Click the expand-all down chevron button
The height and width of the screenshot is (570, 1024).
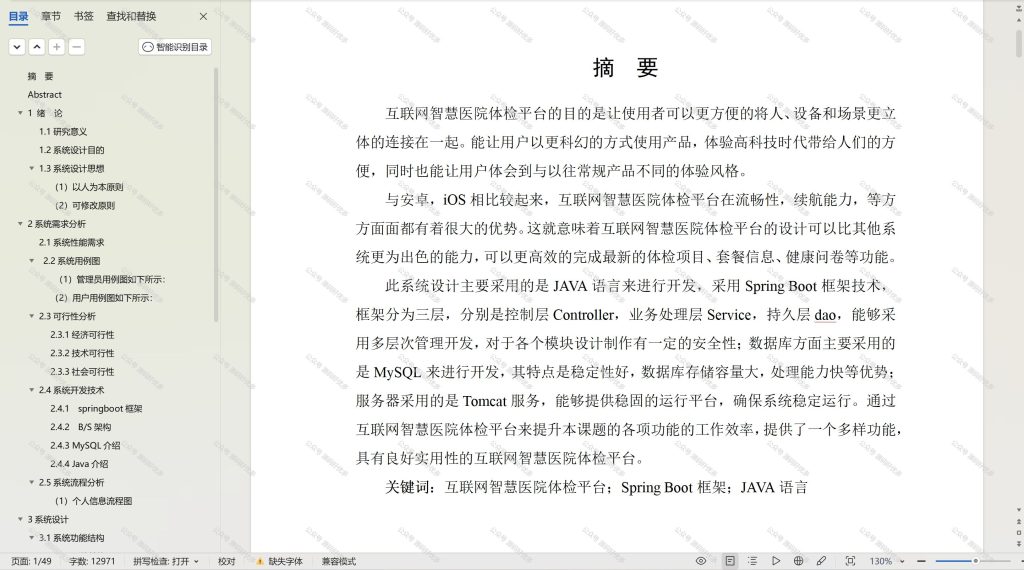coord(18,47)
